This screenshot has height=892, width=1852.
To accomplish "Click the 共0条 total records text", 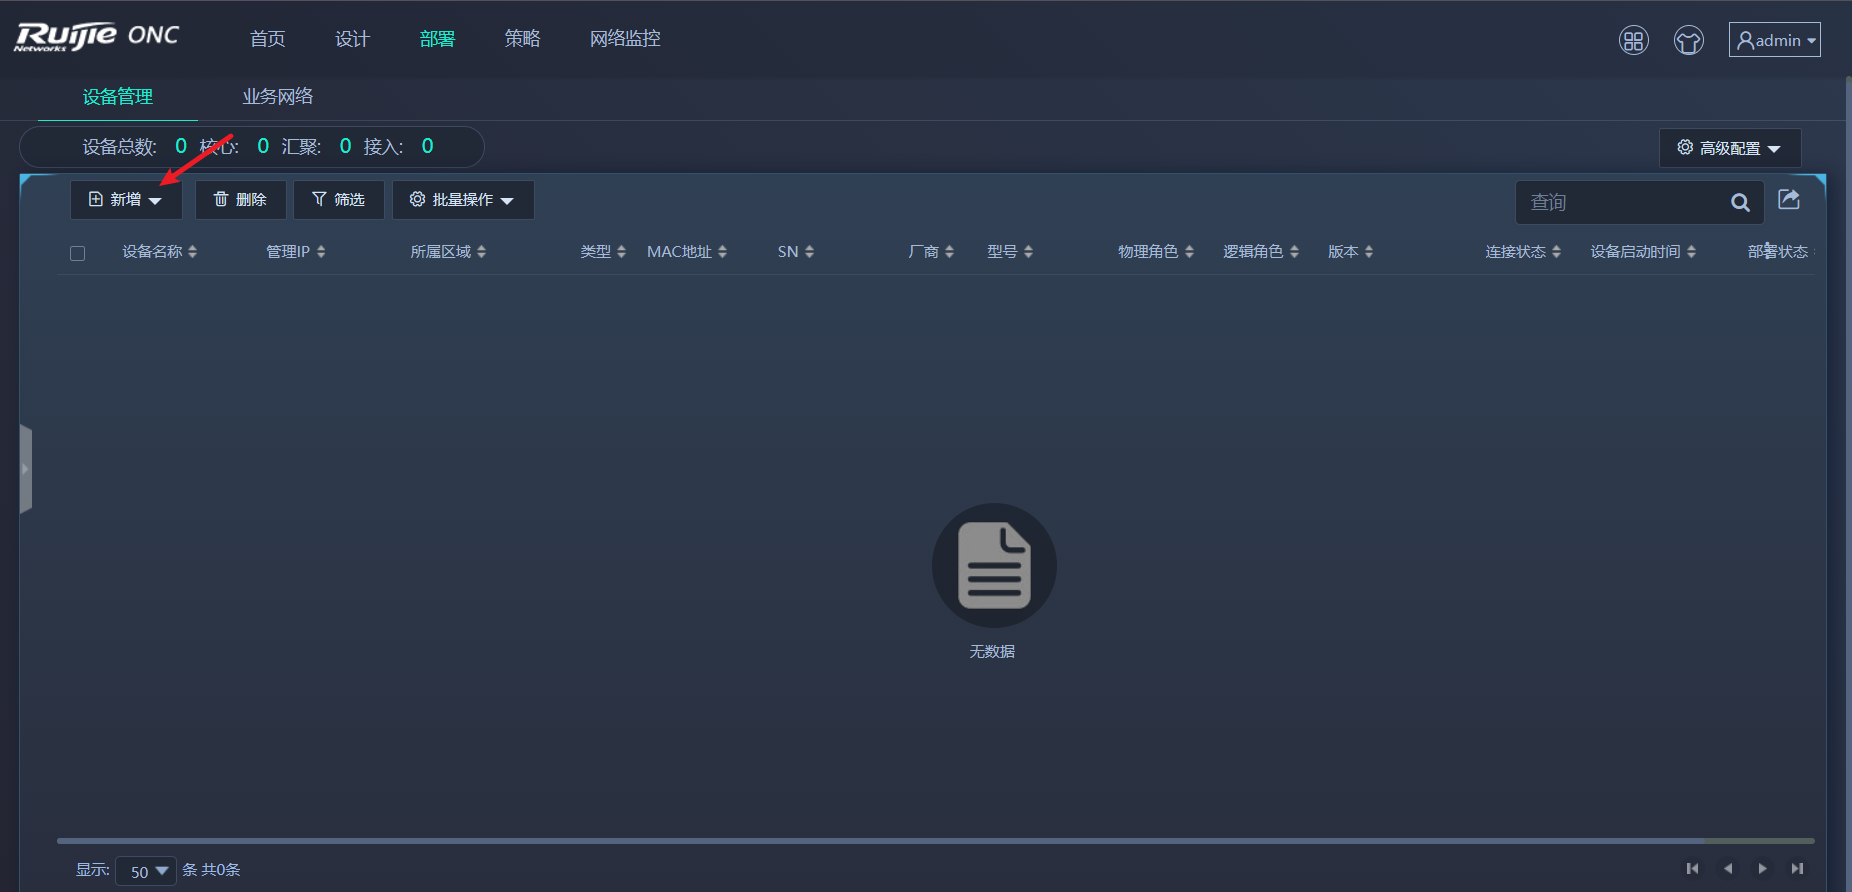I will pos(221,870).
